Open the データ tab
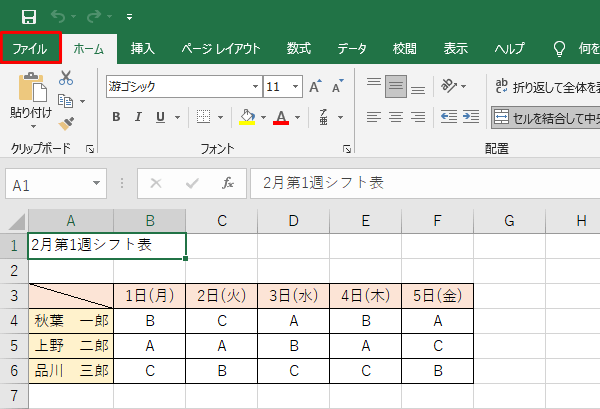The width and height of the screenshot is (600, 409). [x=352, y=49]
